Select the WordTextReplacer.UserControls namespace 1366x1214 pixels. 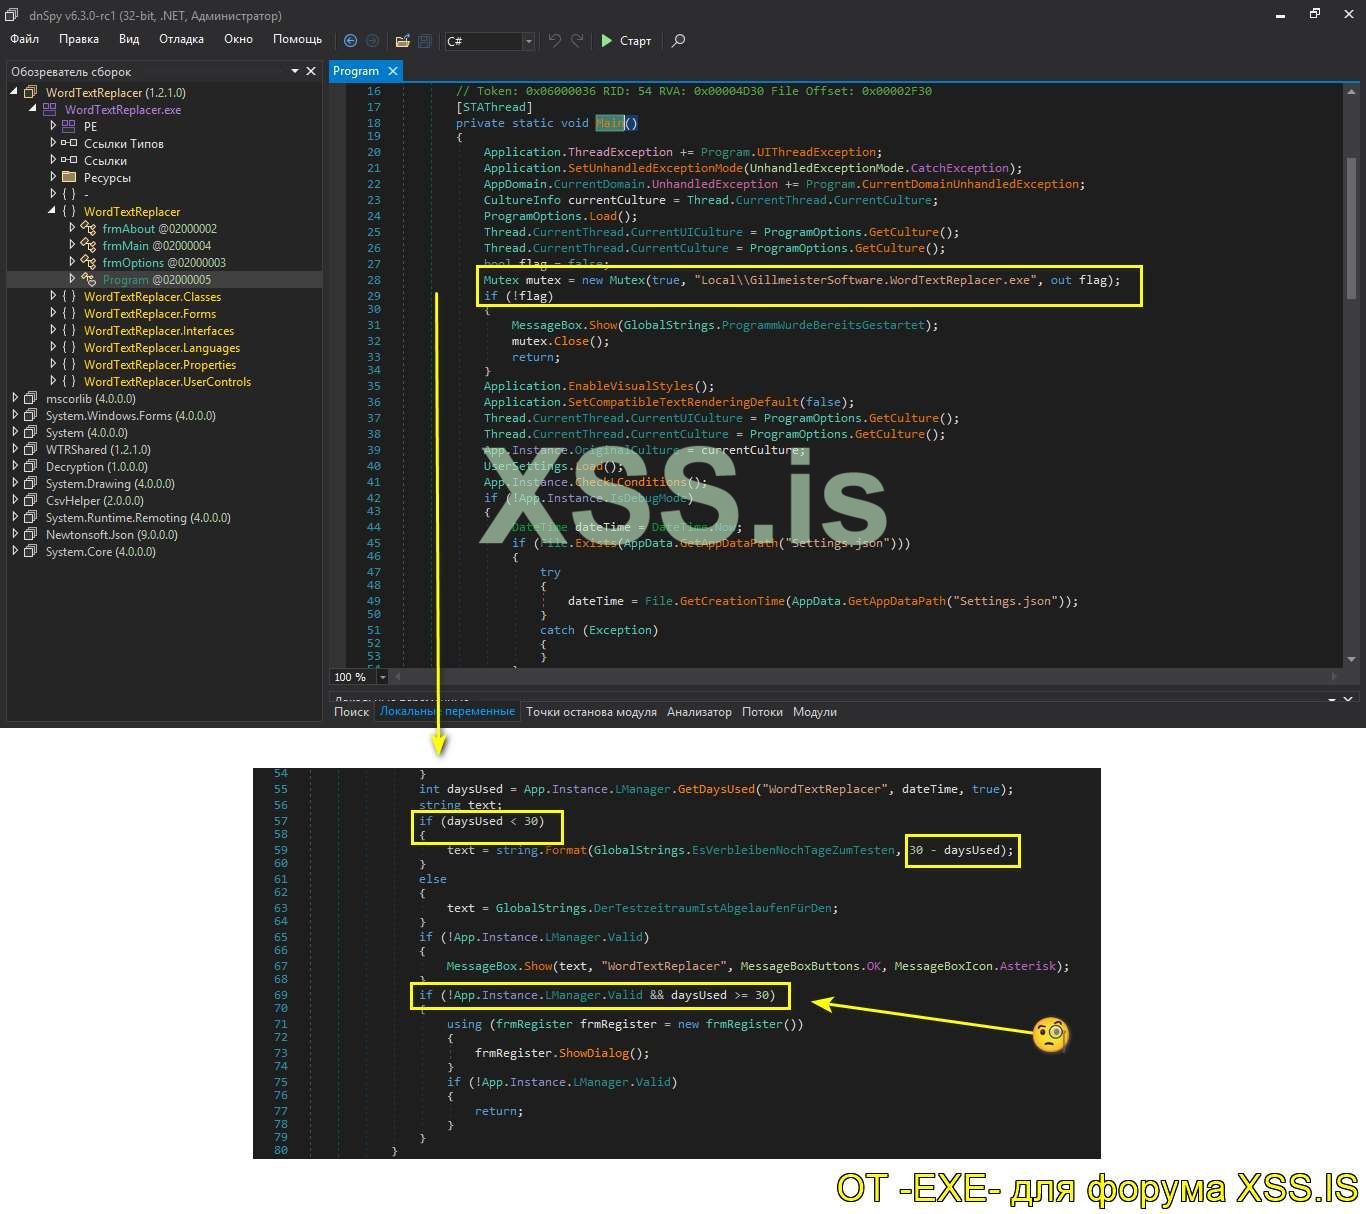click(167, 382)
